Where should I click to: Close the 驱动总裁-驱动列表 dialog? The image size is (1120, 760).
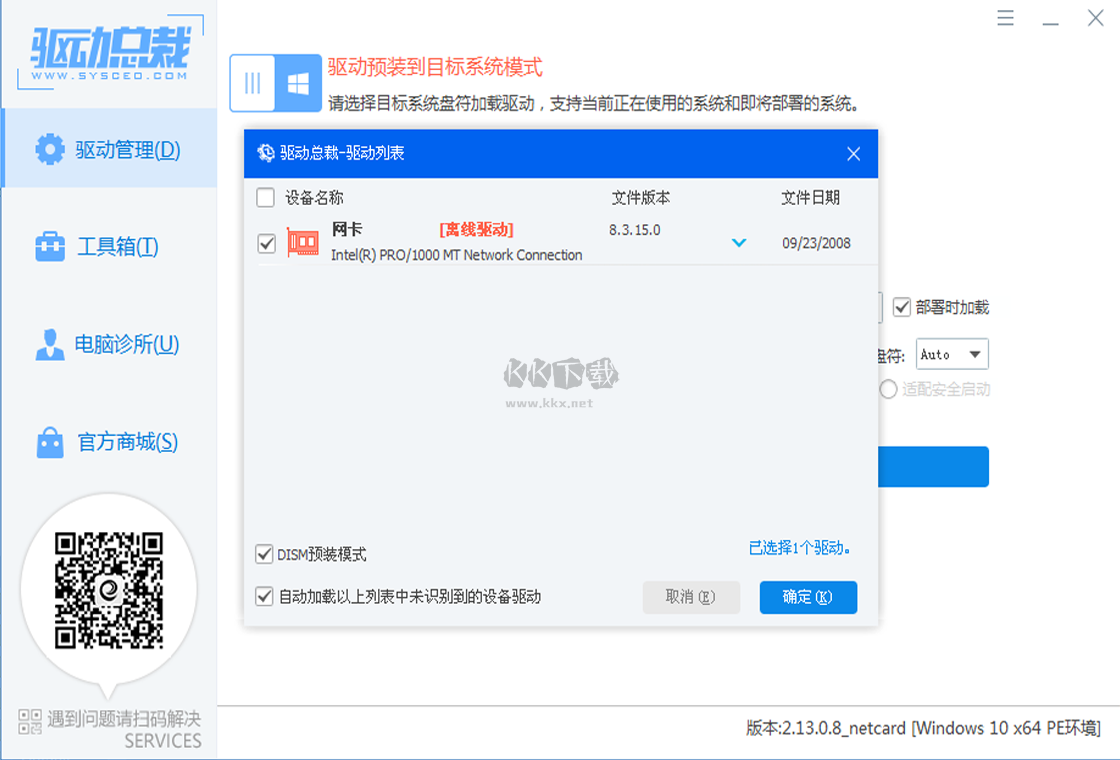point(854,153)
